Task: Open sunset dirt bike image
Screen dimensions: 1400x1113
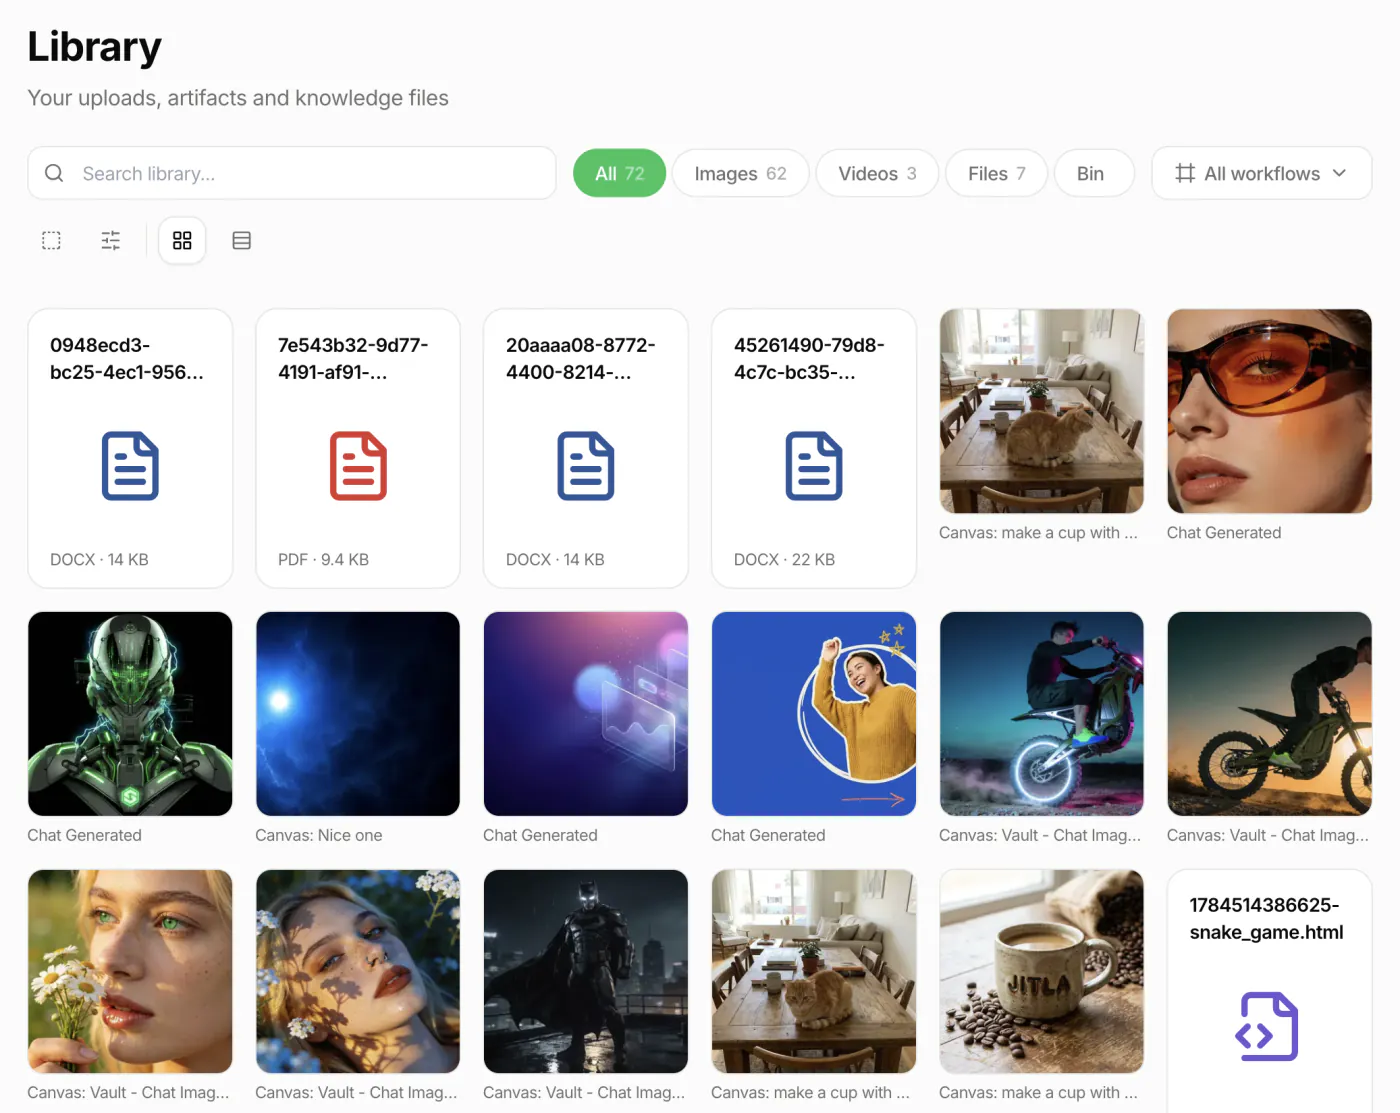Action: click(x=1269, y=714)
